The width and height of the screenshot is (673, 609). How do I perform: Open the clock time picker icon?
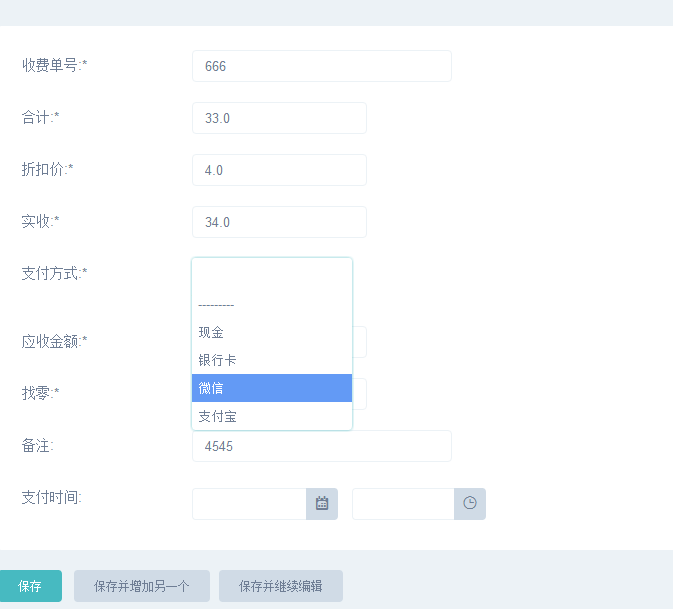point(470,503)
